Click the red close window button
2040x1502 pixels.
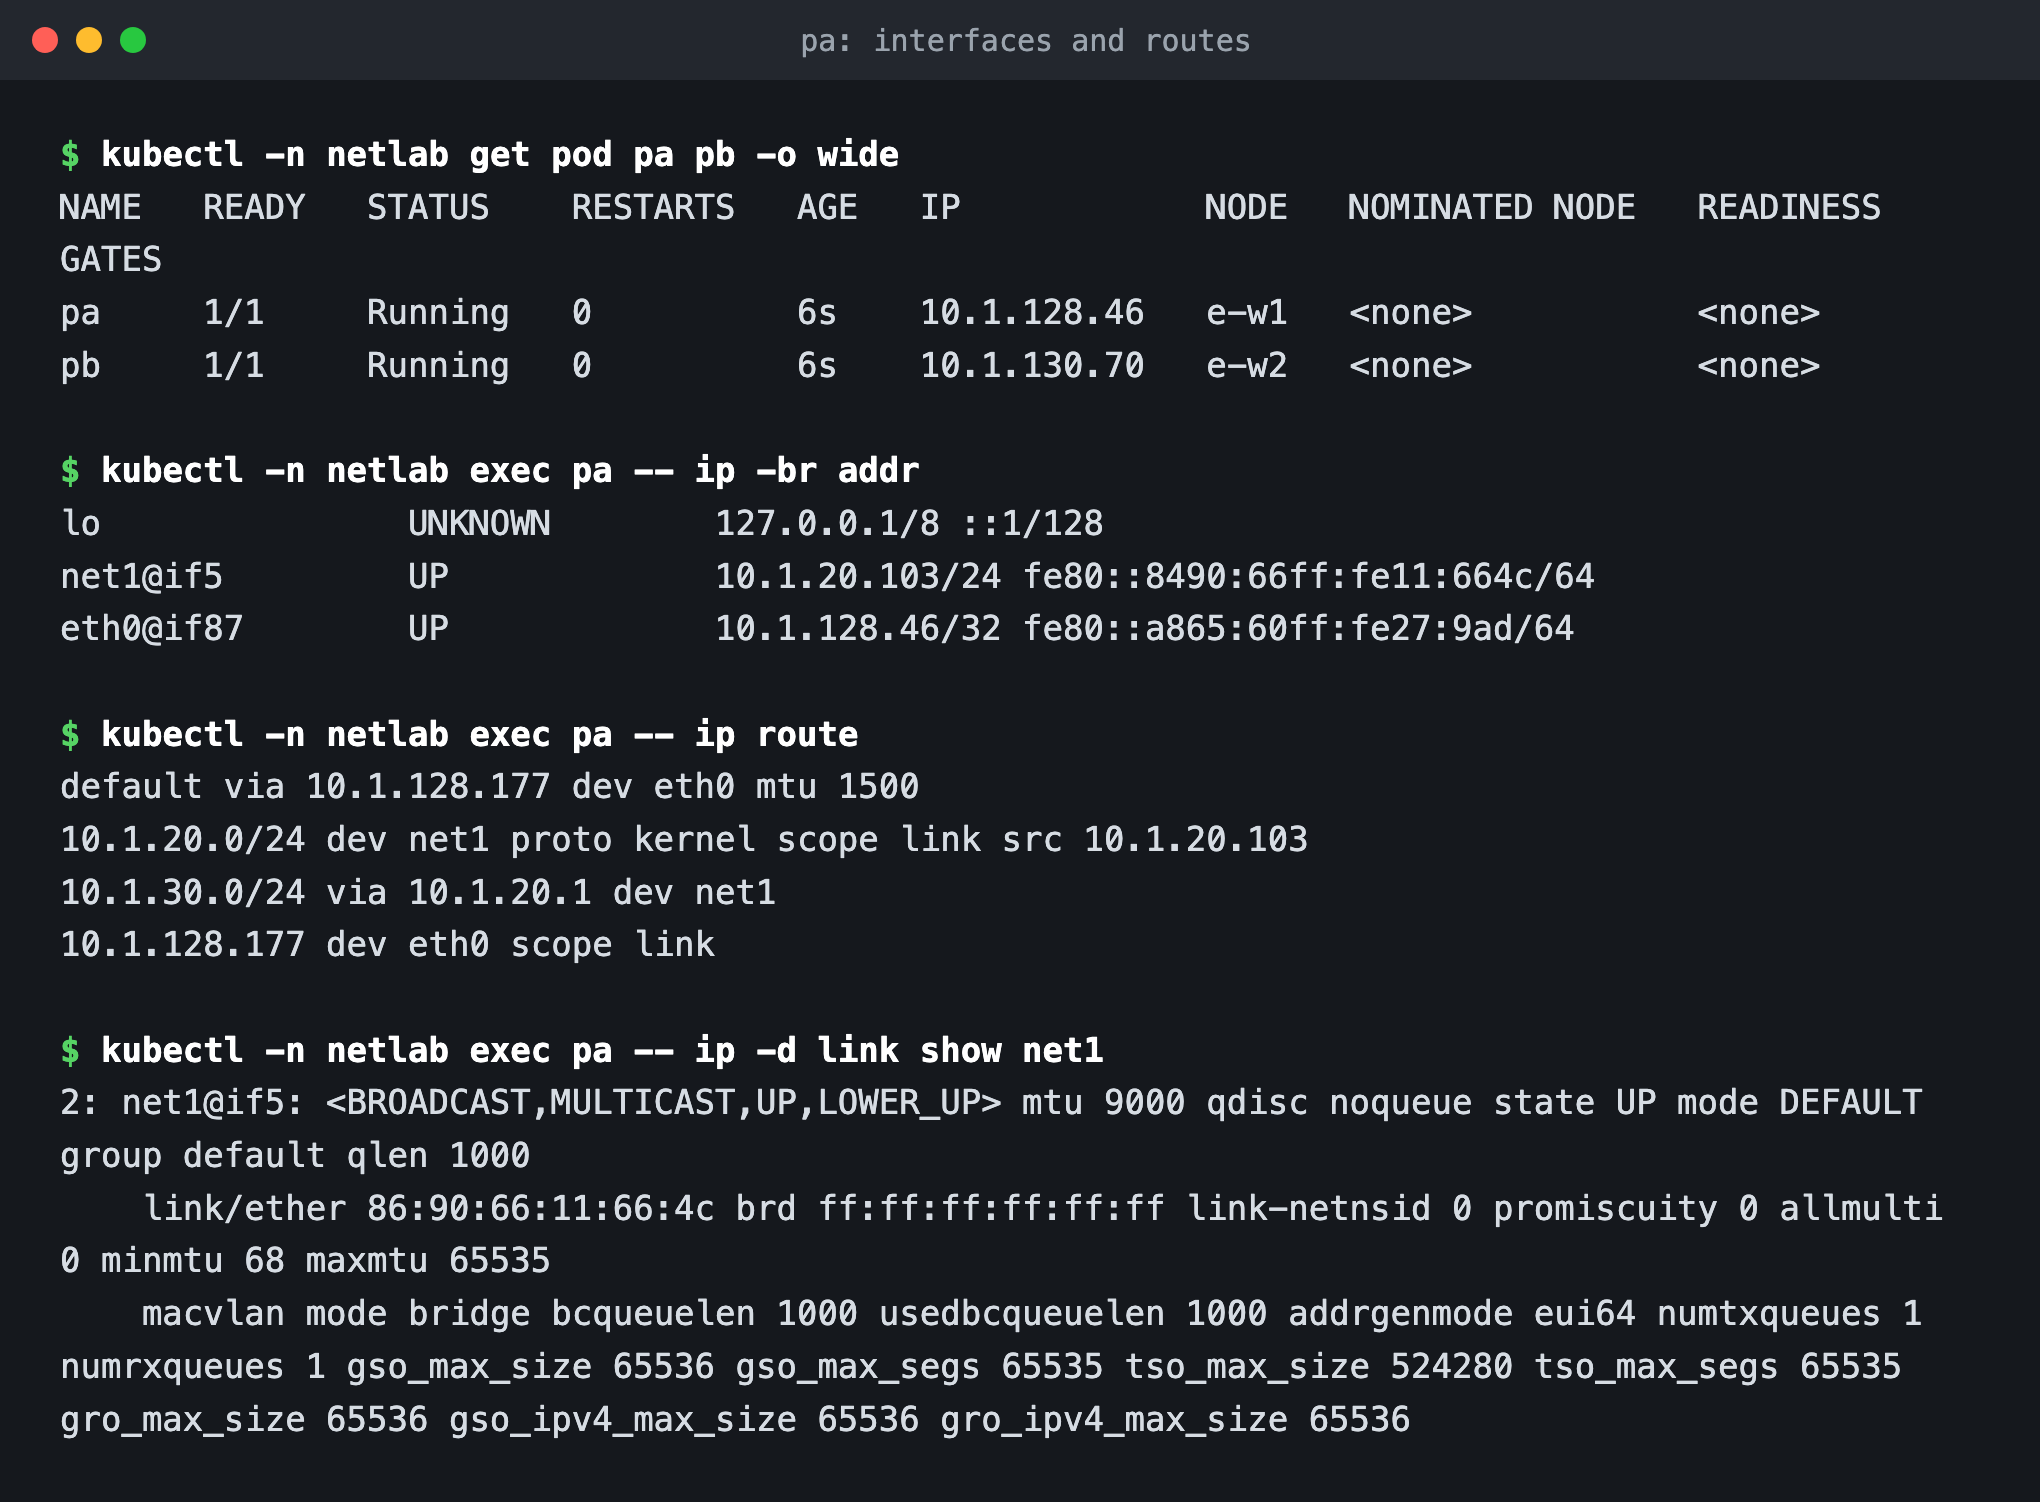pos(45,40)
